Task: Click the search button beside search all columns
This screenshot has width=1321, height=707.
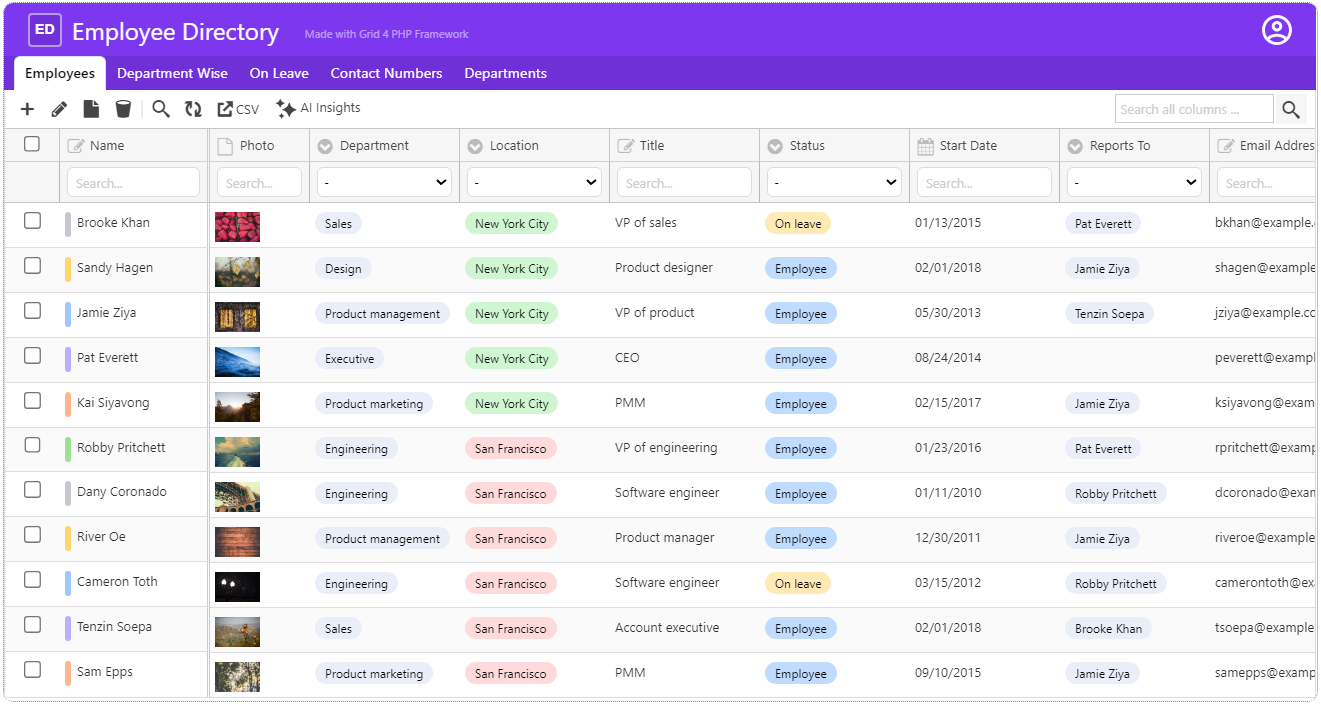Action: coord(1291,110)
